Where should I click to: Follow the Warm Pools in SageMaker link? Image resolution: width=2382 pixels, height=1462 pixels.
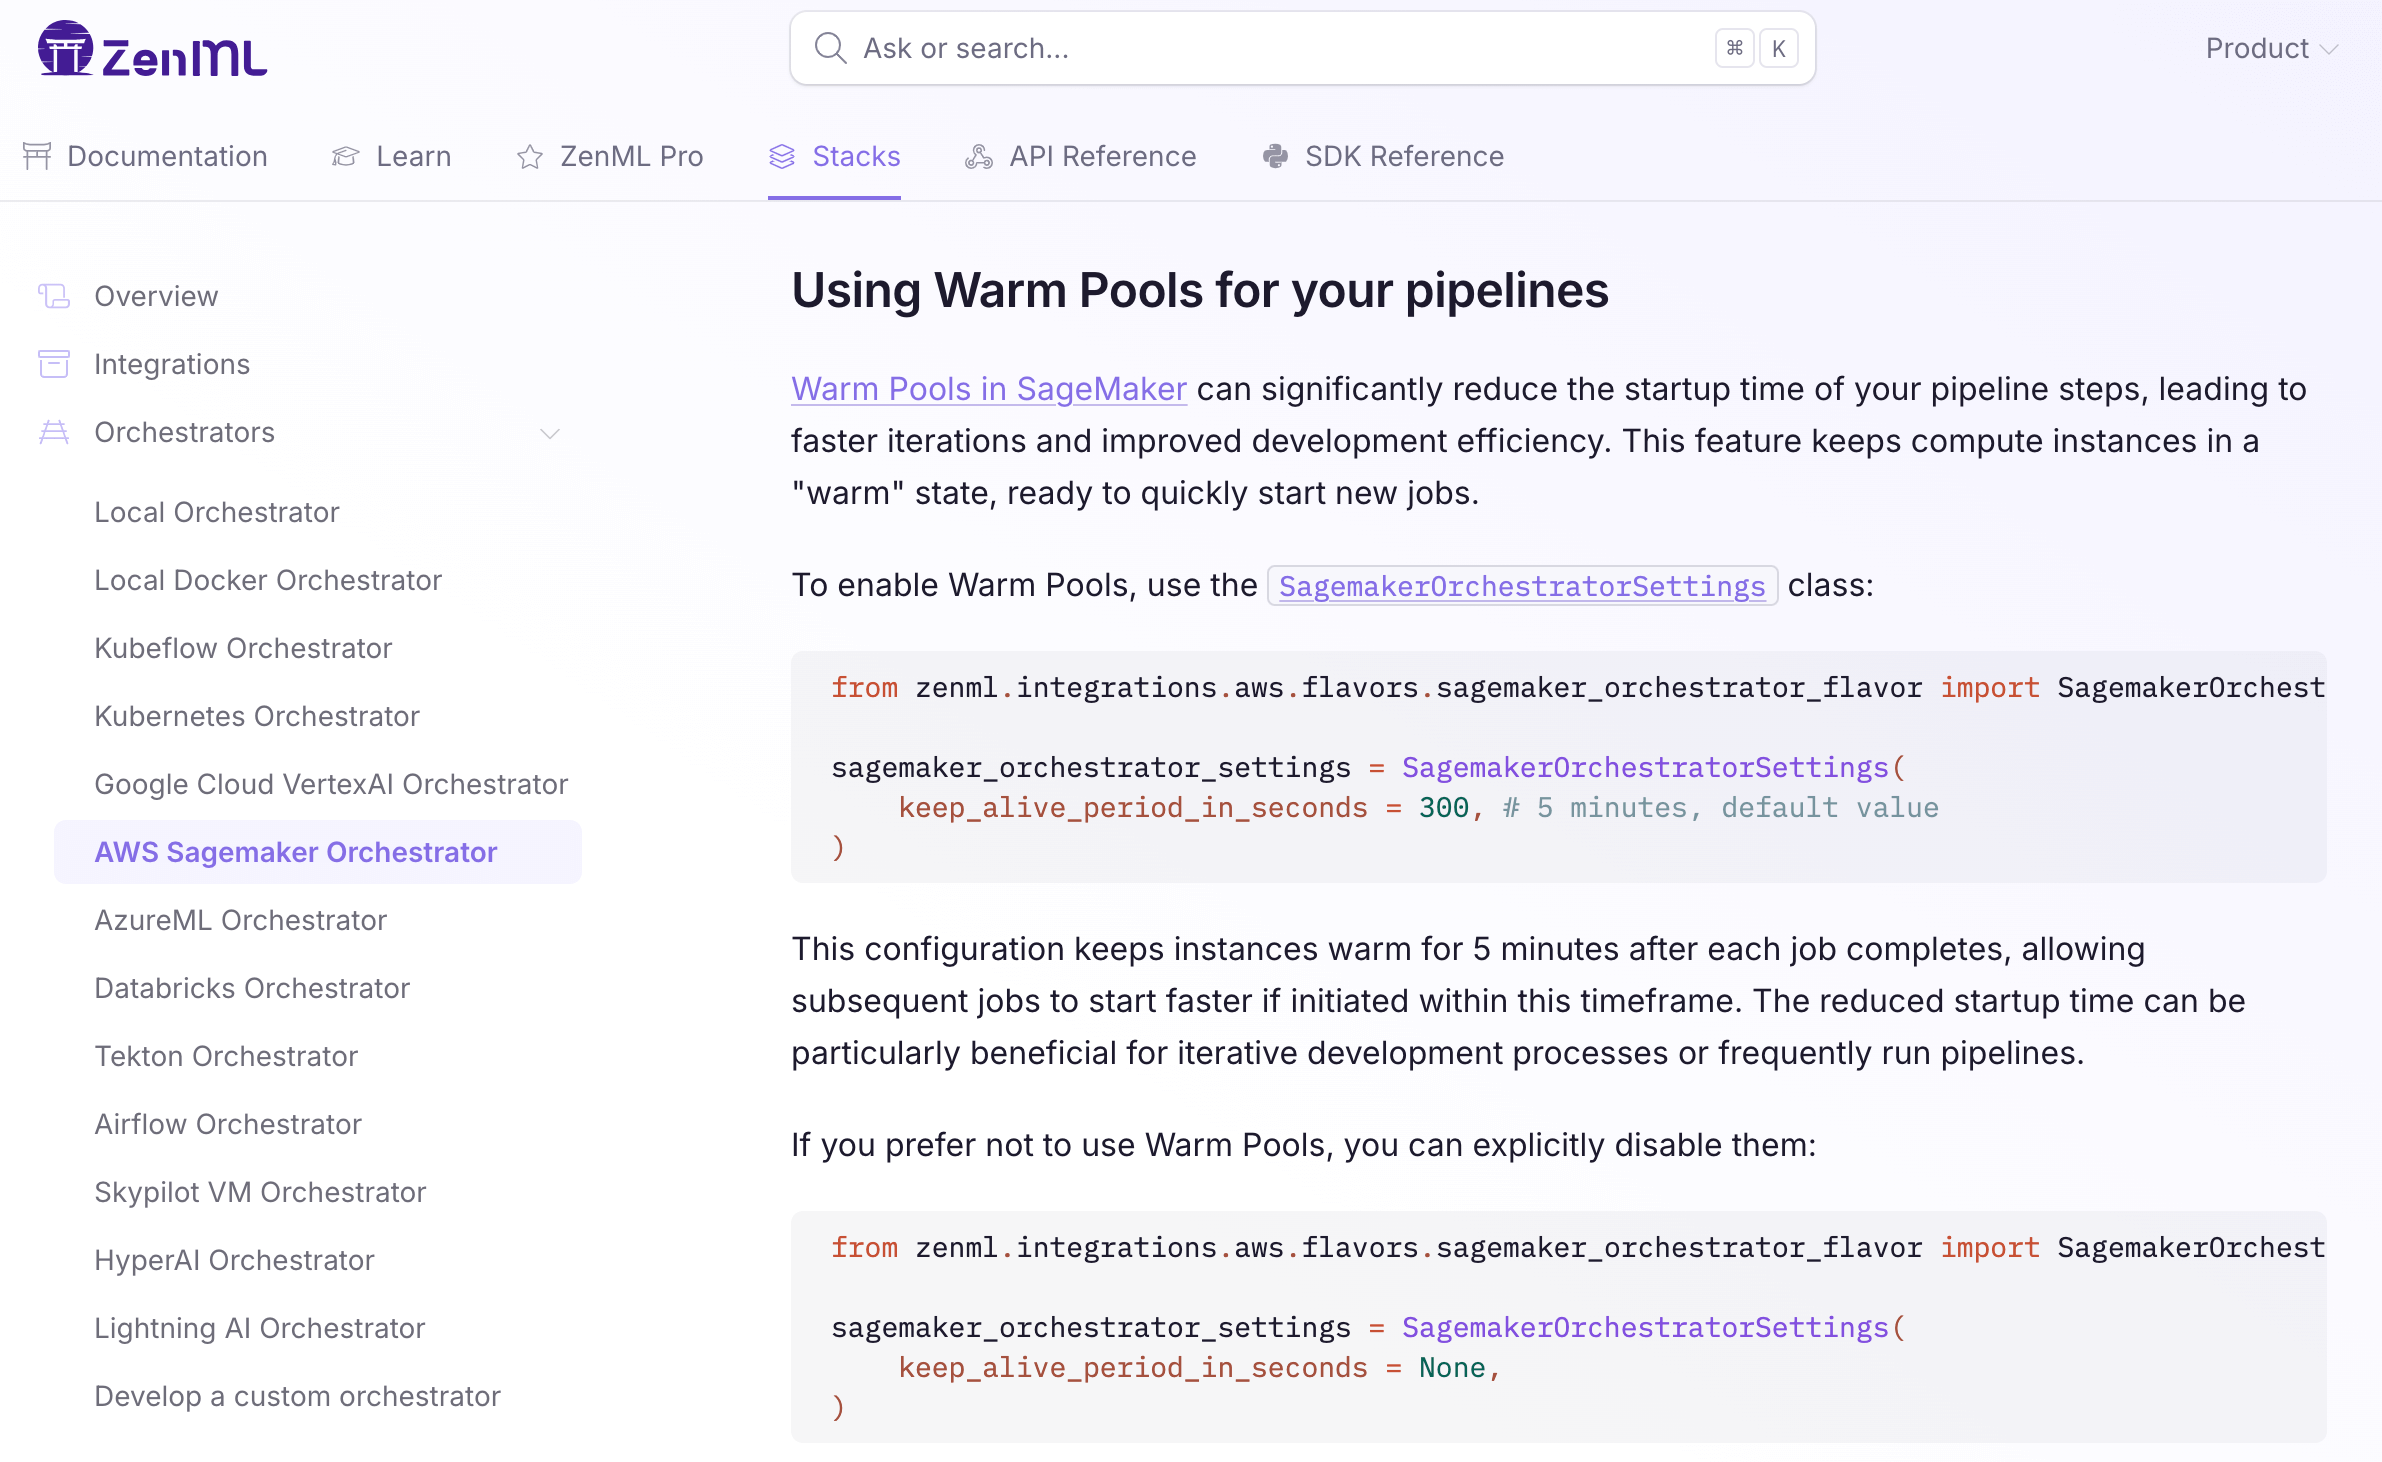[988, 389]
